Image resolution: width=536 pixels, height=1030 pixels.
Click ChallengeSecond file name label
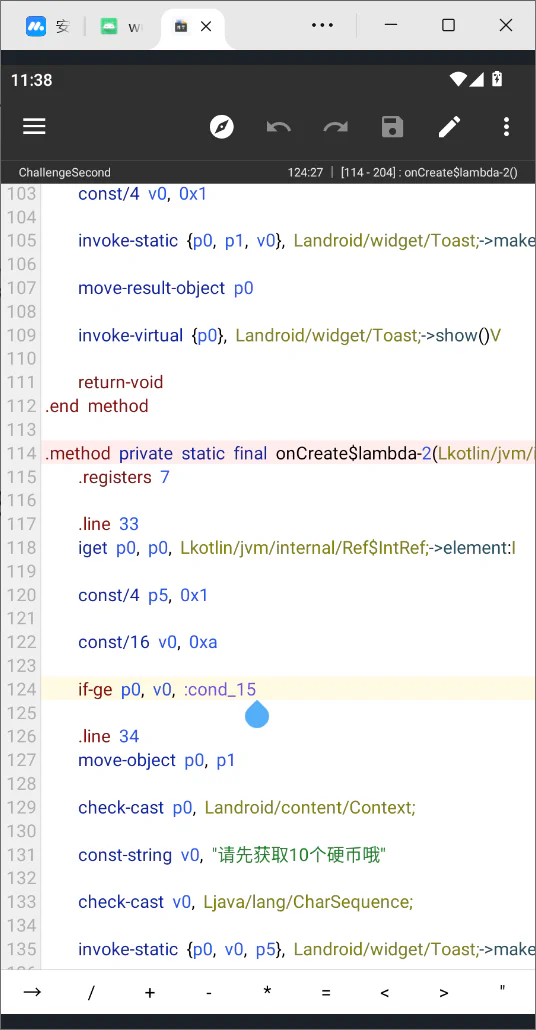click(x=64, y=173)
